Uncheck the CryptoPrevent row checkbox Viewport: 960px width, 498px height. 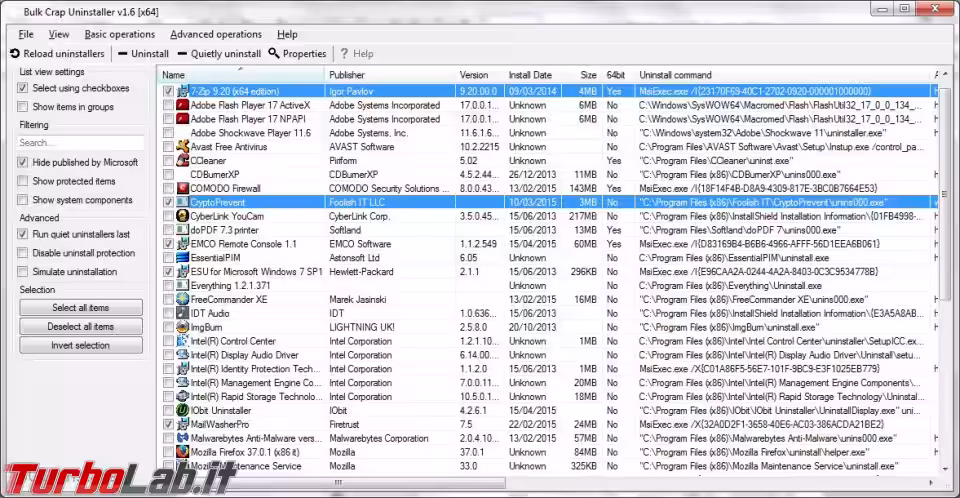pos(168,202)
